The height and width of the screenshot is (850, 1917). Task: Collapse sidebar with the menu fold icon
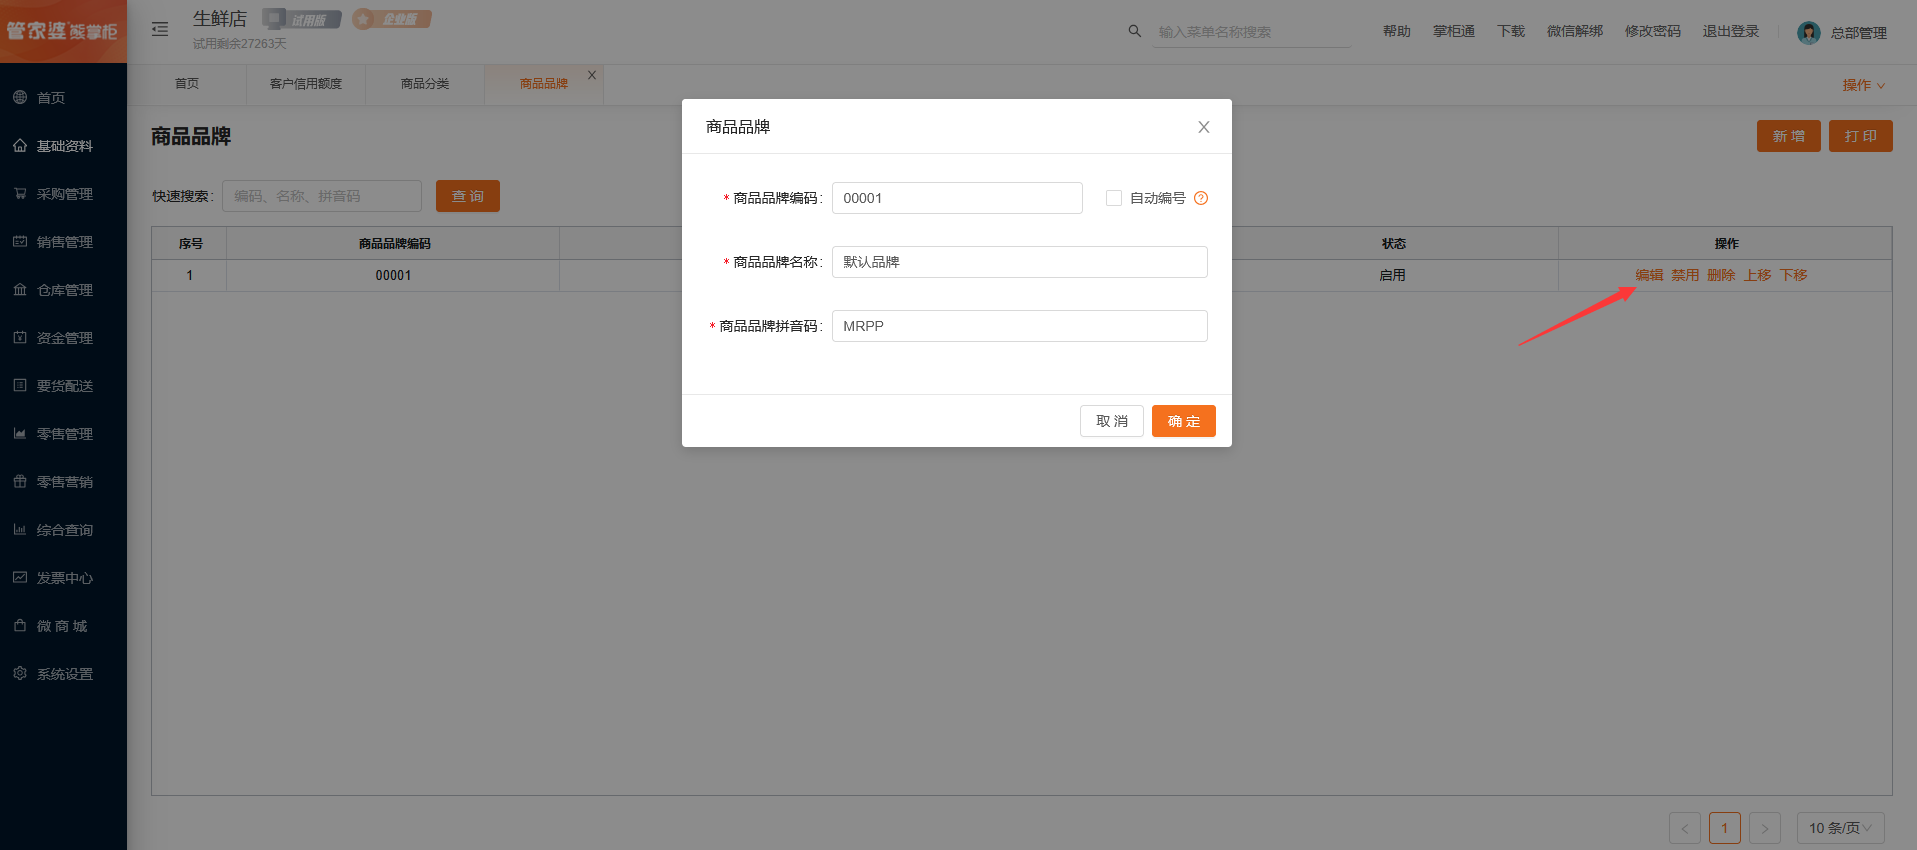160,29
